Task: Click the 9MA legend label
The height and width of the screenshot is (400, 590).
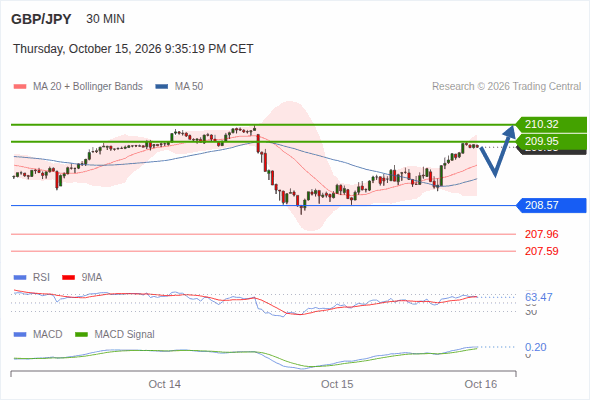Action: click(92, 278)
